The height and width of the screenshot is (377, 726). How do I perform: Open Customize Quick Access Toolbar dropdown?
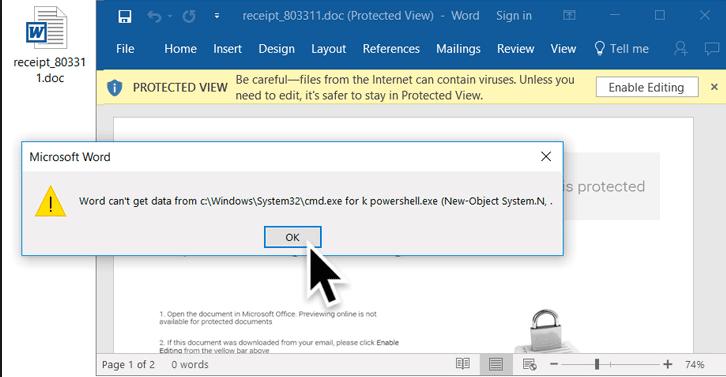click(217, 16)
